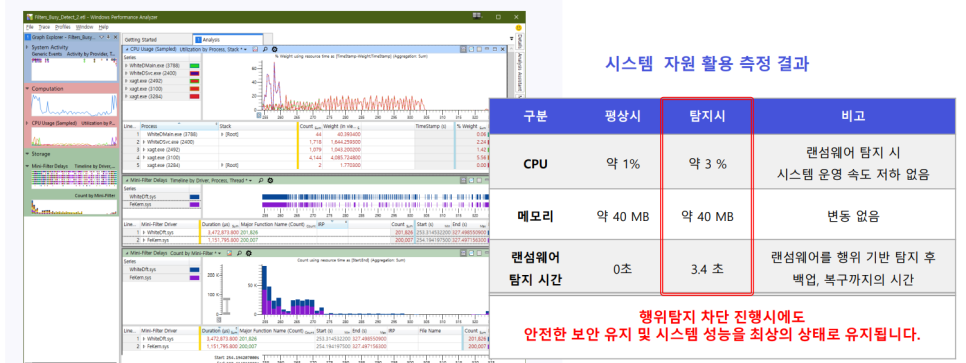Click search icon in Count by Mini-Filter panel
This screenshot has width=966, height=363.
coord(240,253)
